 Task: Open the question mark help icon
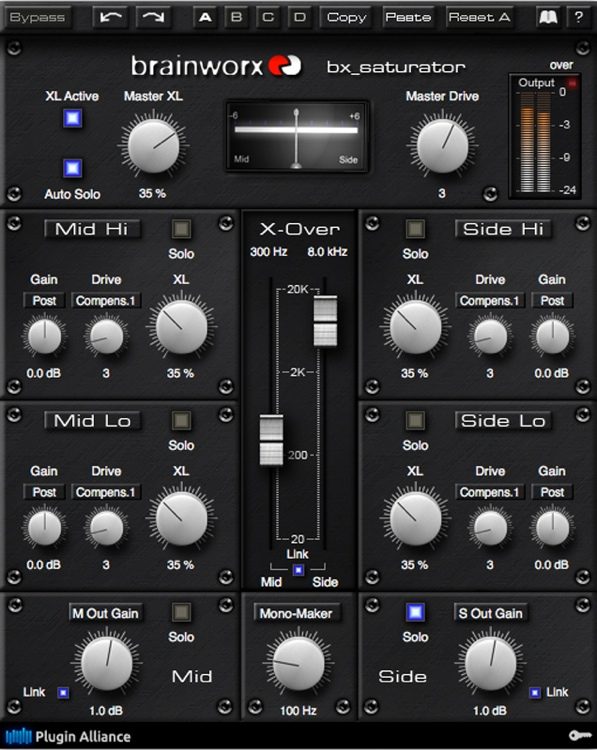pyautogui.click(x=578, y=17)
